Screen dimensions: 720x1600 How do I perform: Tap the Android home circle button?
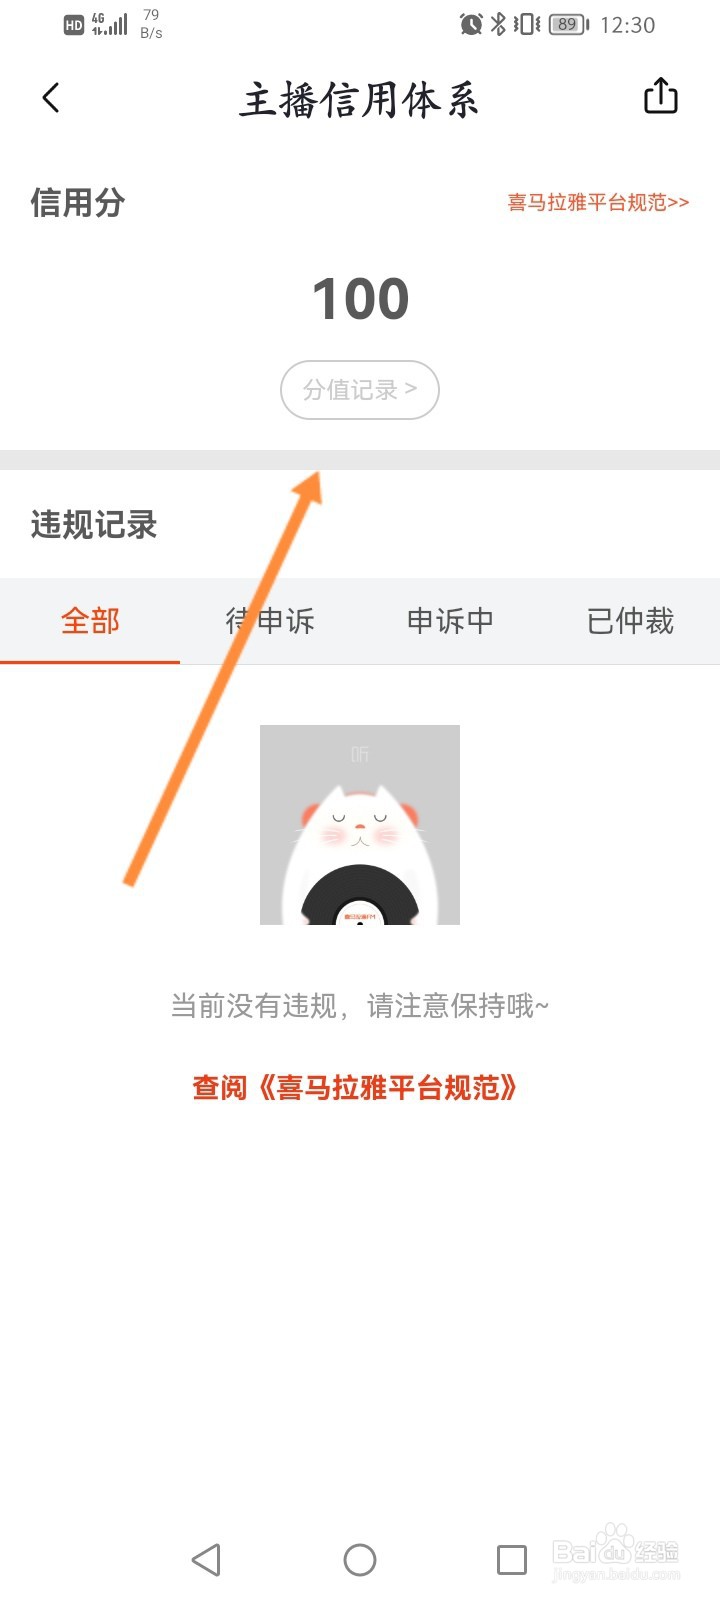pos(360,1559)
